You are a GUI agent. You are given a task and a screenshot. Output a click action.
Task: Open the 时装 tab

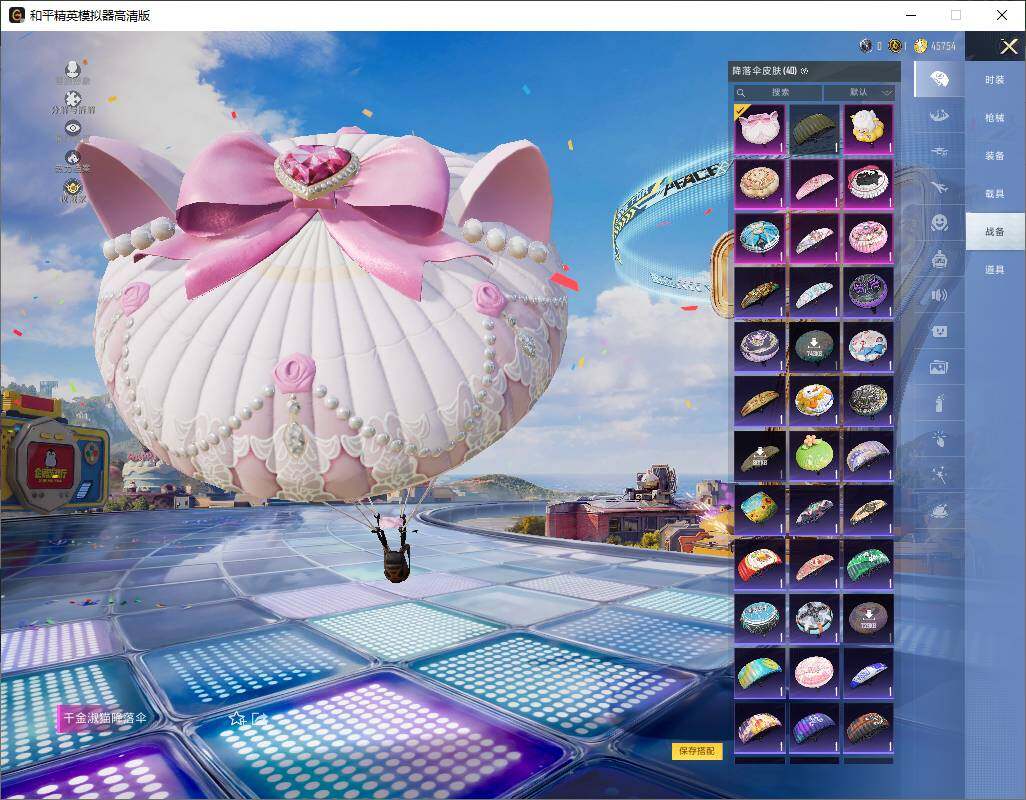tap(994, 80)
